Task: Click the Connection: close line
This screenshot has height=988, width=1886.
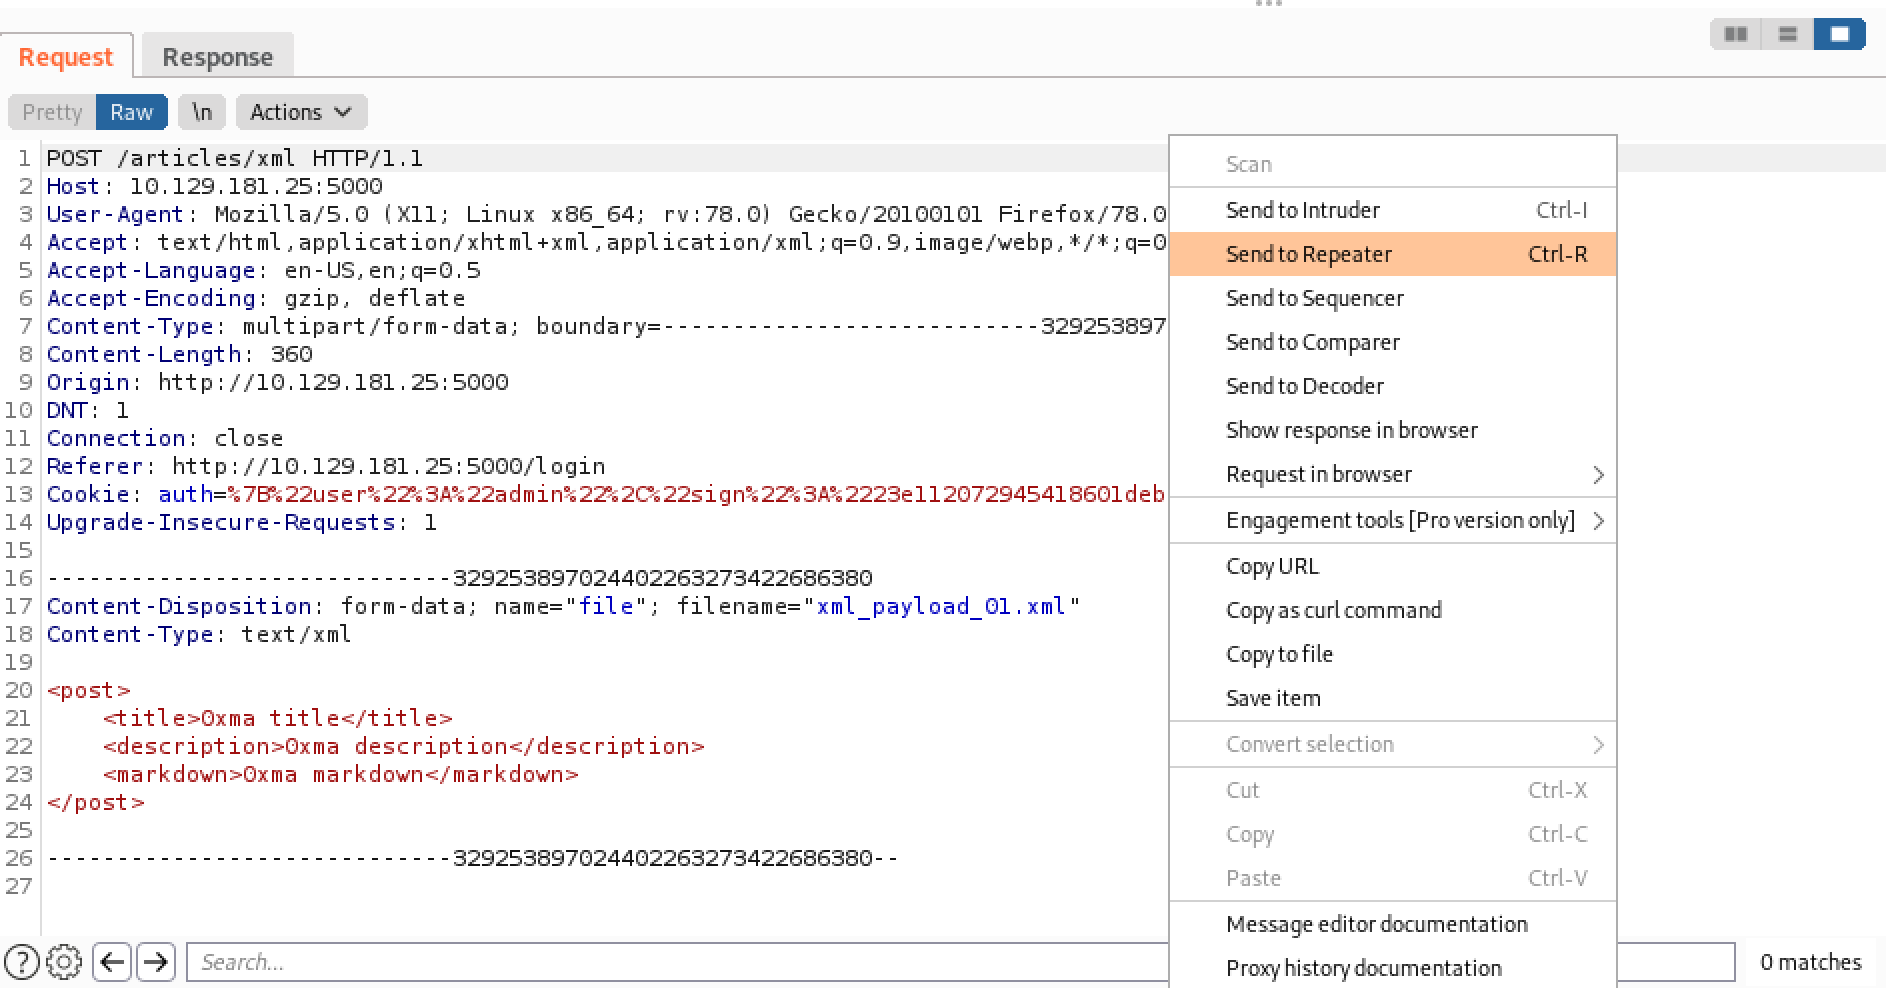Action: click(165, 438)
